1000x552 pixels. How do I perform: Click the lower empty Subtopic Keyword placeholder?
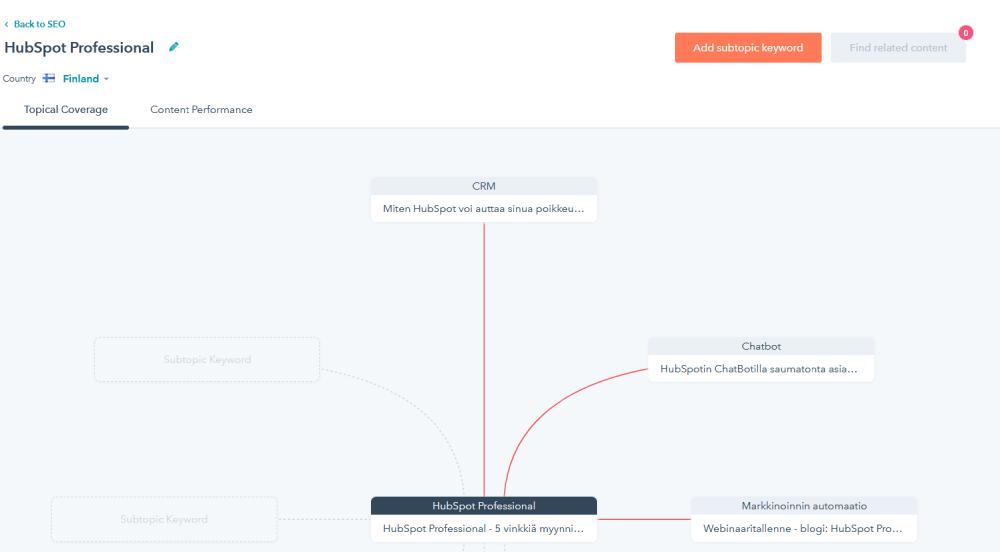click(x=164, y=519)
